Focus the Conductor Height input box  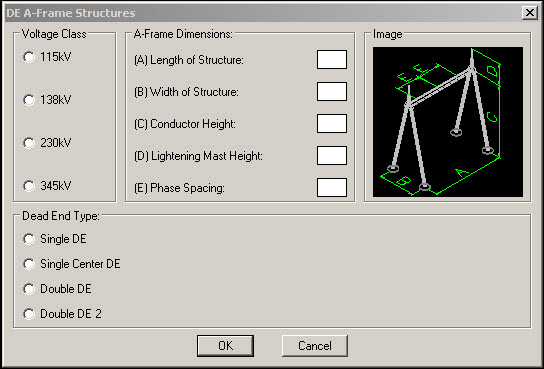point(332,123)
